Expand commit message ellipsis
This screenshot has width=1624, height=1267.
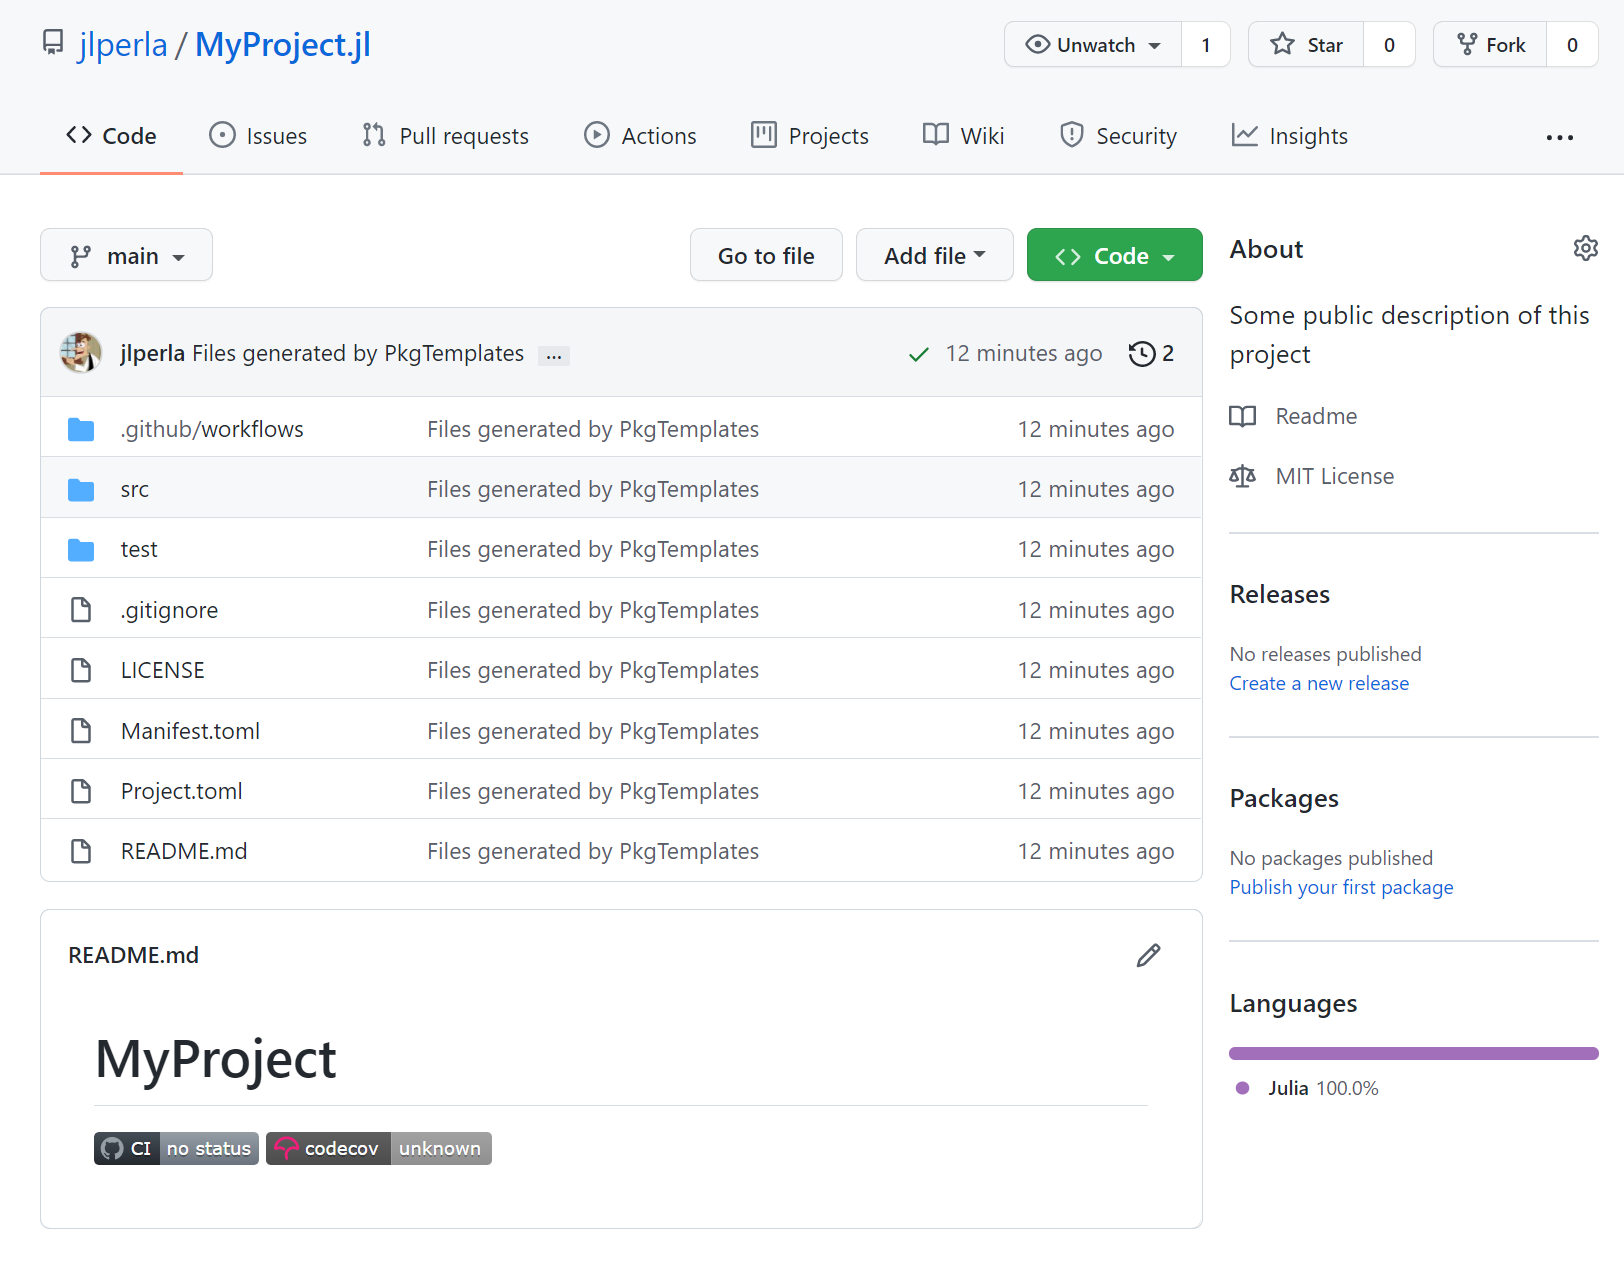553,356
